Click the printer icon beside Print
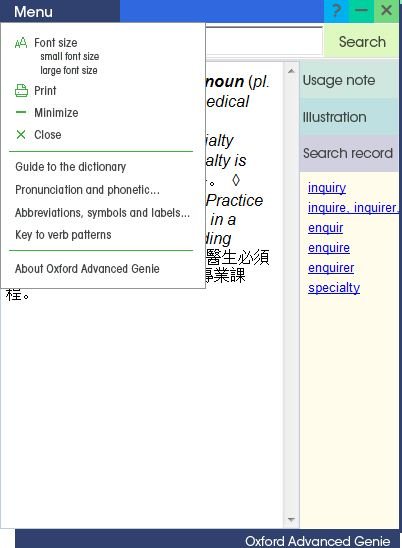The height and width of the screenshot is (548, 402). click(21, 91)
